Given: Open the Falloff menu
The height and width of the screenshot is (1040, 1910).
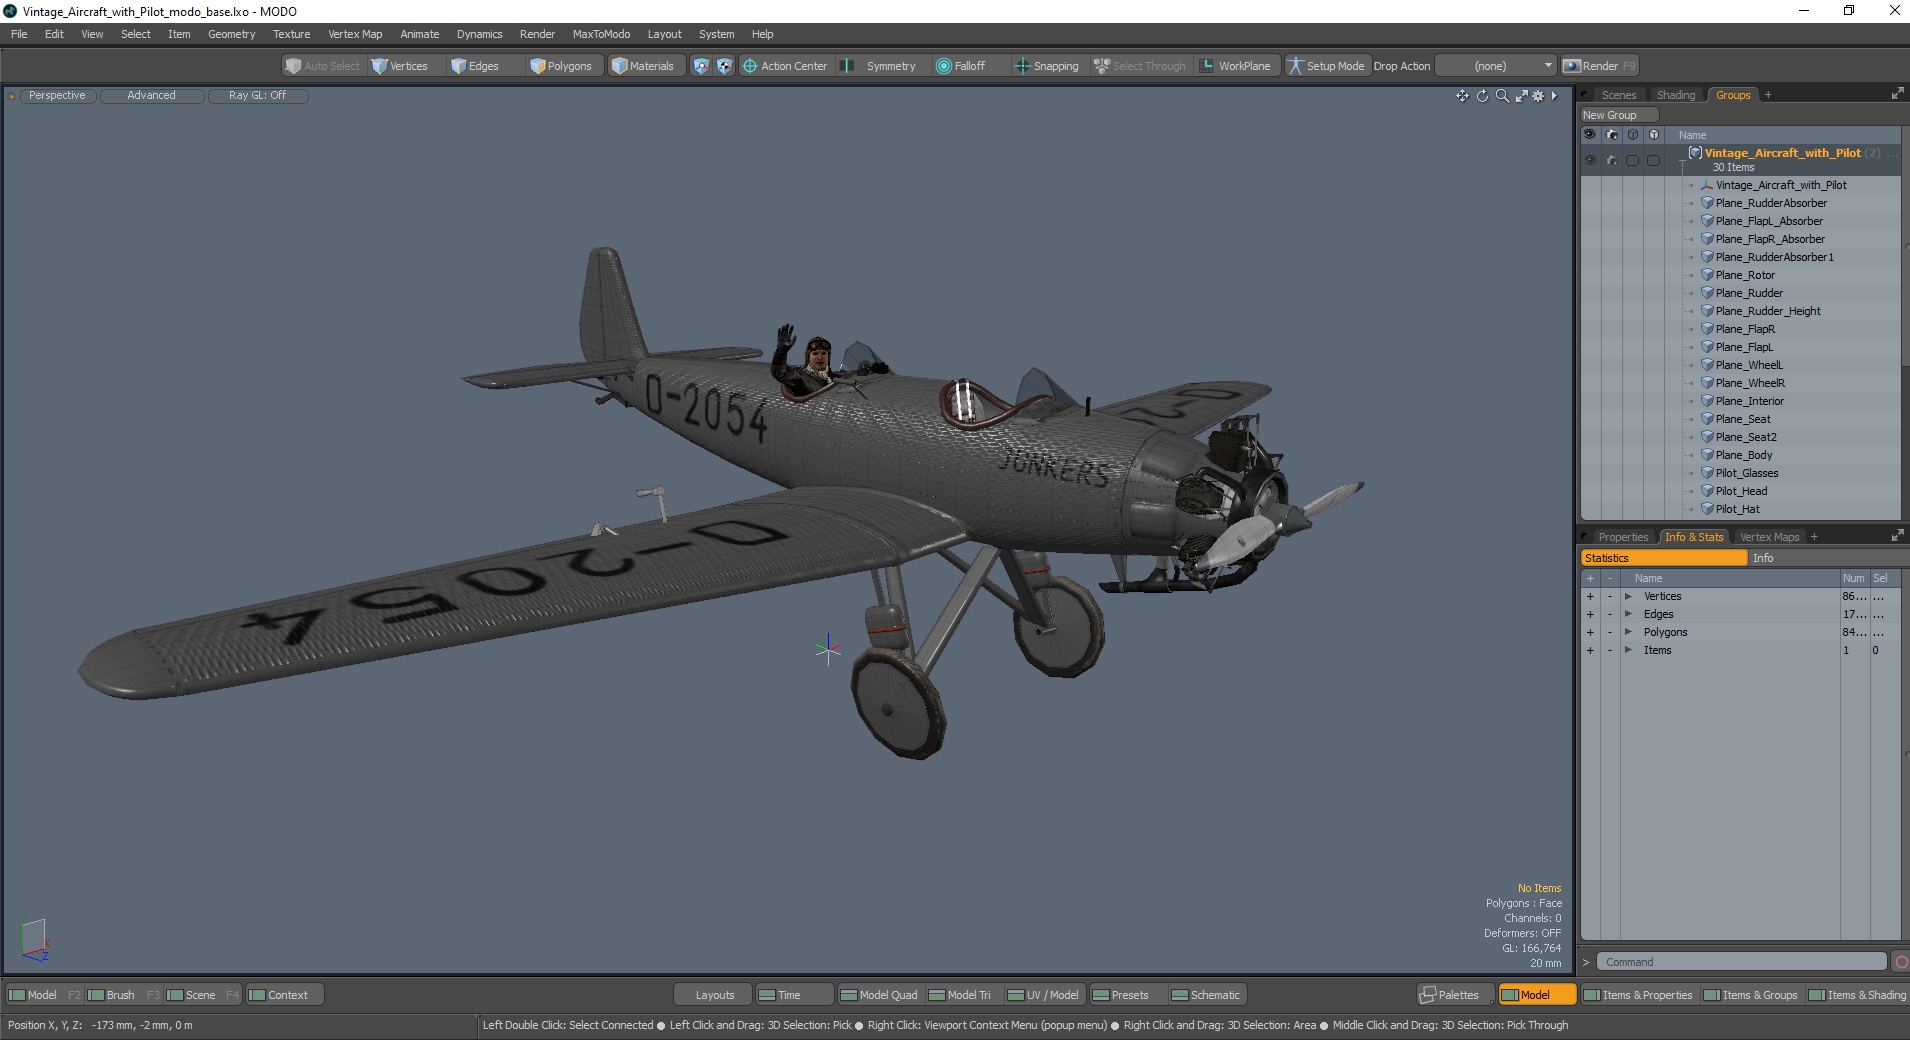Looking at the screenshot, I should (961, 66).
